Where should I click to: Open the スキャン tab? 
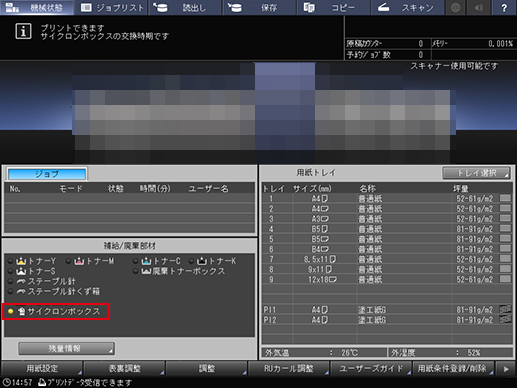point(407,7)
